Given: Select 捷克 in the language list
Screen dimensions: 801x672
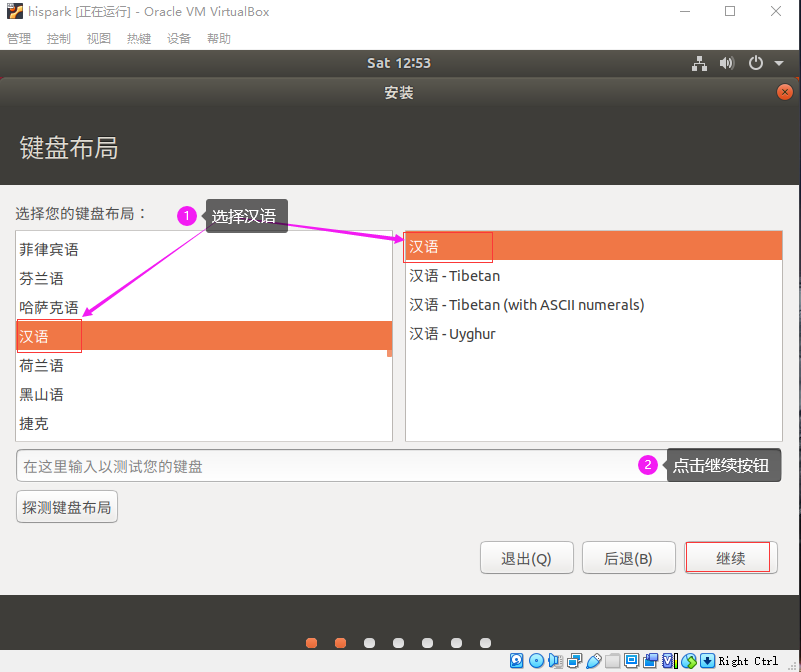Looking at the screenshot, I should click(x=204, y=424).
